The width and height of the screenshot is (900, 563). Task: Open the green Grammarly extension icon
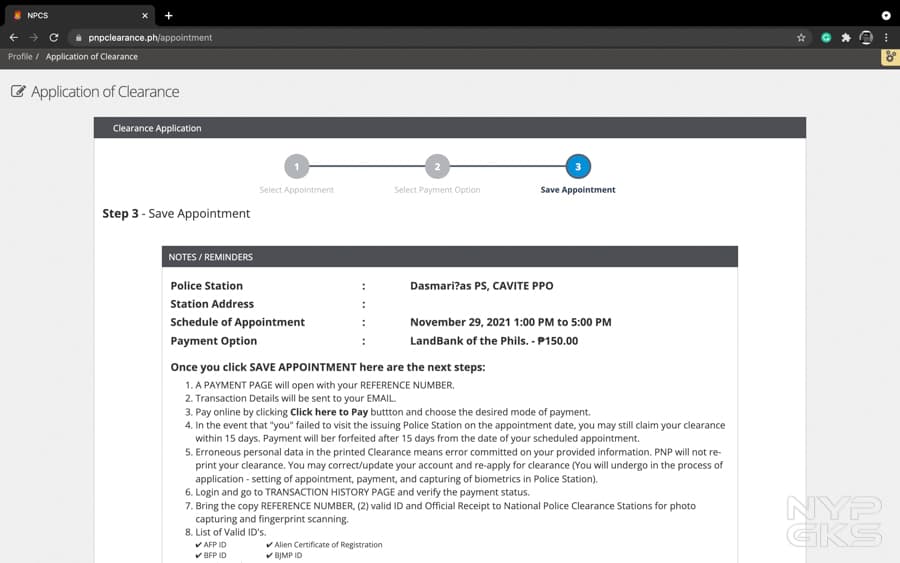[826, 37]
